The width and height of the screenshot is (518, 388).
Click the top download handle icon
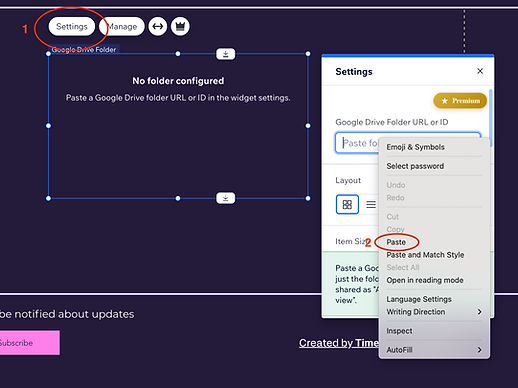click(226, 54)
